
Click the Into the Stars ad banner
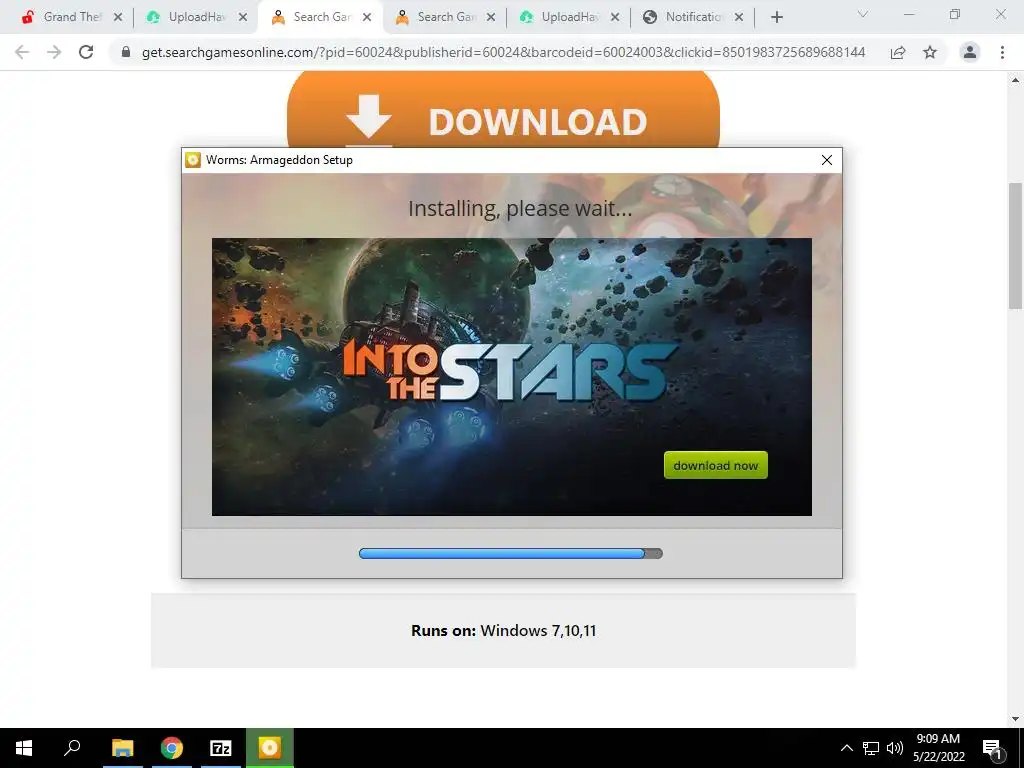[511, 377]
